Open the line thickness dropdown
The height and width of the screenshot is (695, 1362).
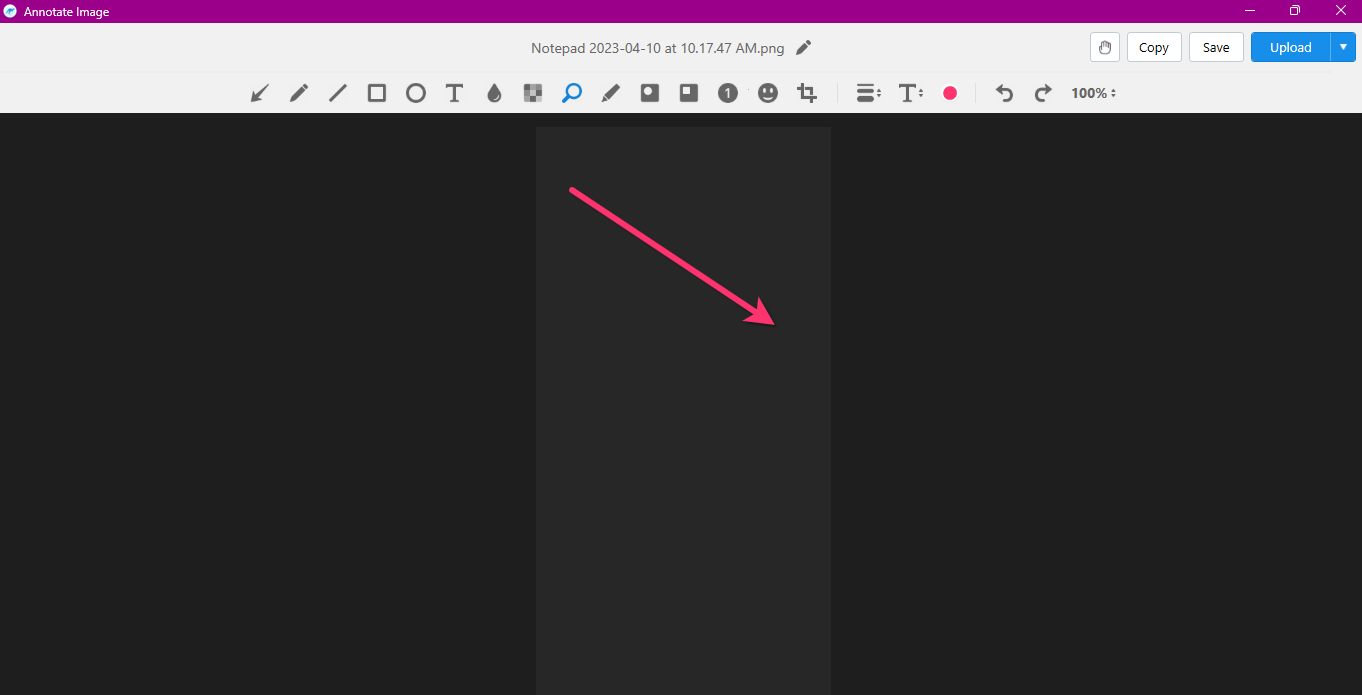pos(868,93)
